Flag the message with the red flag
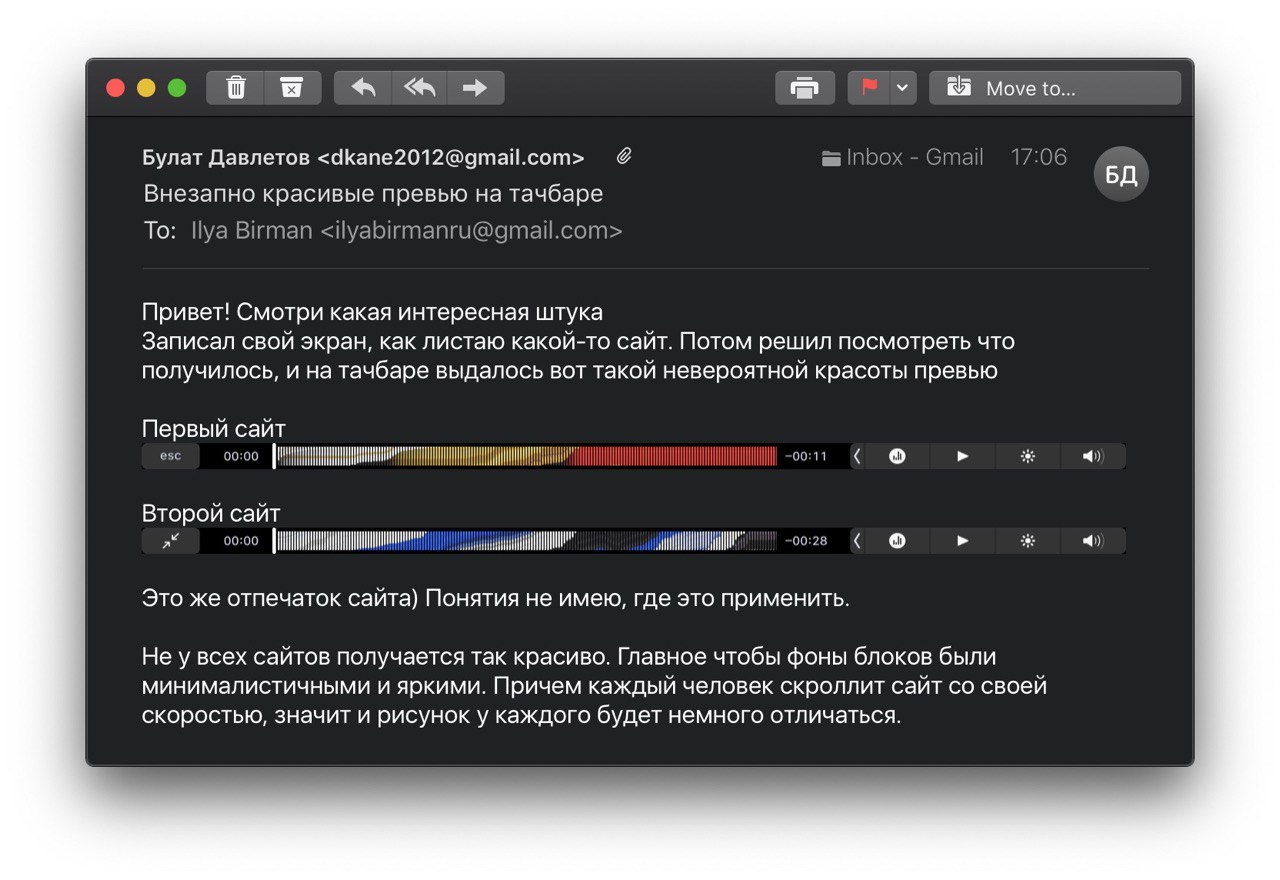 [x=869, y=88]
